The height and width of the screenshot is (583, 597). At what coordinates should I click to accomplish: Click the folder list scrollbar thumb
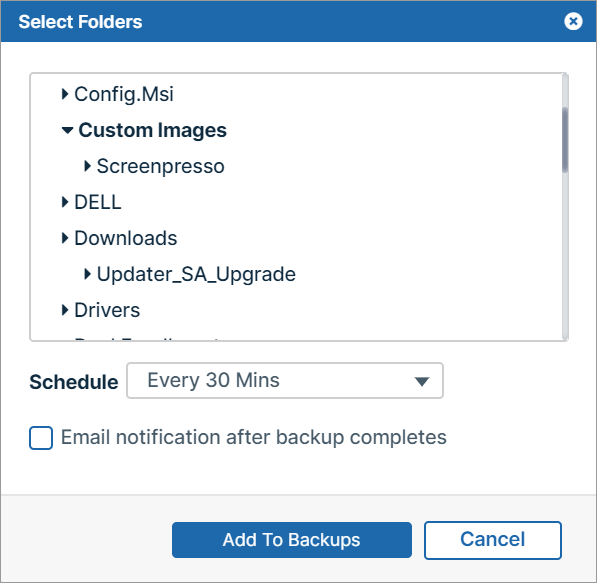click(x=565, y=140)
